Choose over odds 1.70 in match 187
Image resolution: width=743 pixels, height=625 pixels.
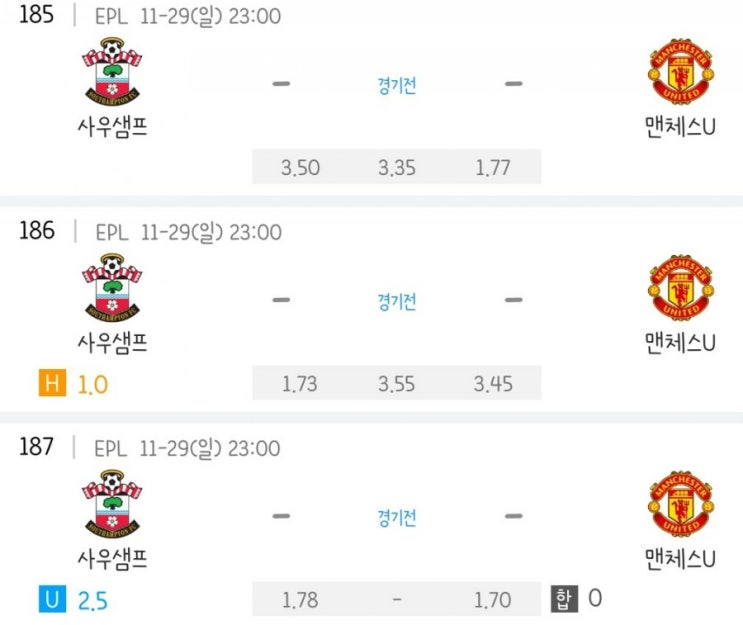click(493, 600)
